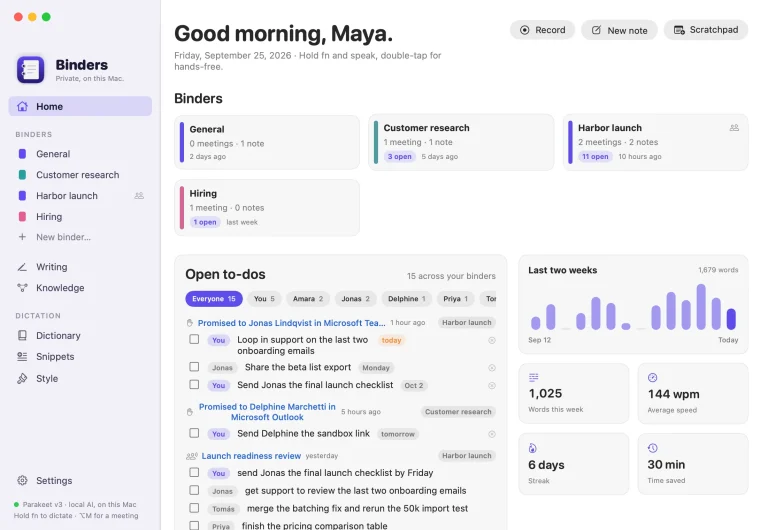
Task: Click the Record button
Action: [x=542, y=30]
